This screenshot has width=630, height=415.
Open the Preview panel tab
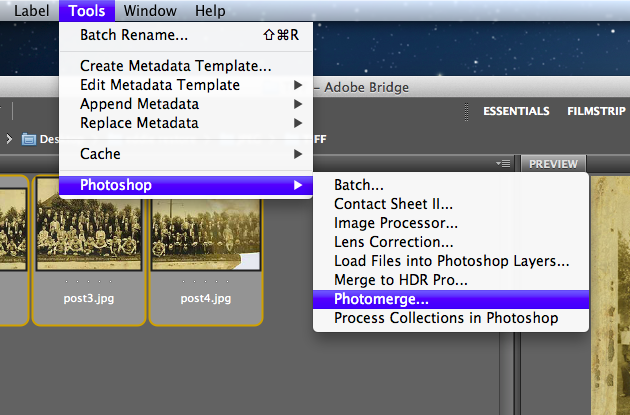pos(553,164)
